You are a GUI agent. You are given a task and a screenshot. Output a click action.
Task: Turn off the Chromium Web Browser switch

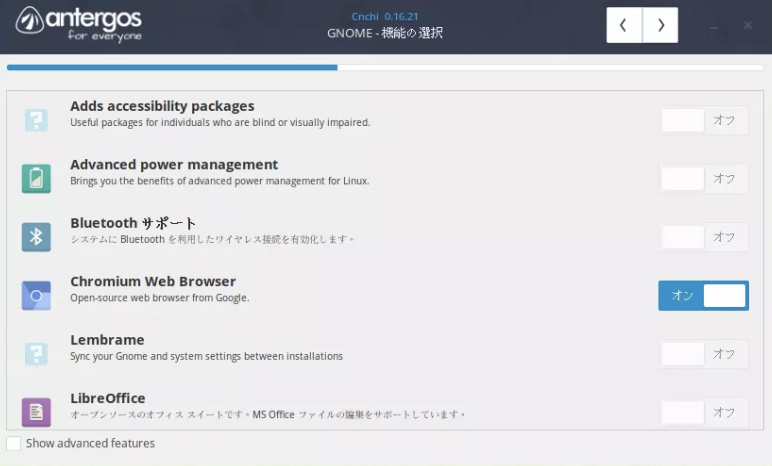coord(704,296)
